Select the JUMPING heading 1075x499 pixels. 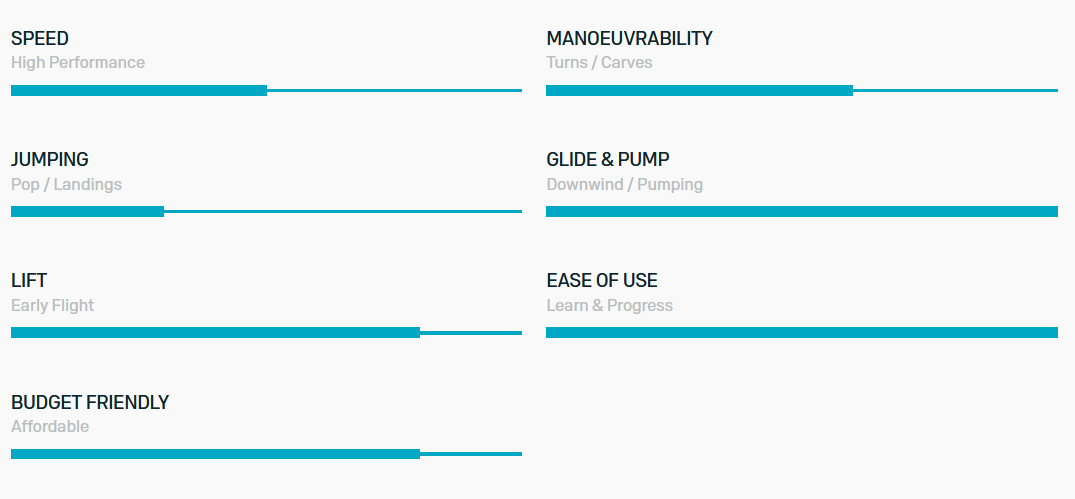(x=50, y=160)
